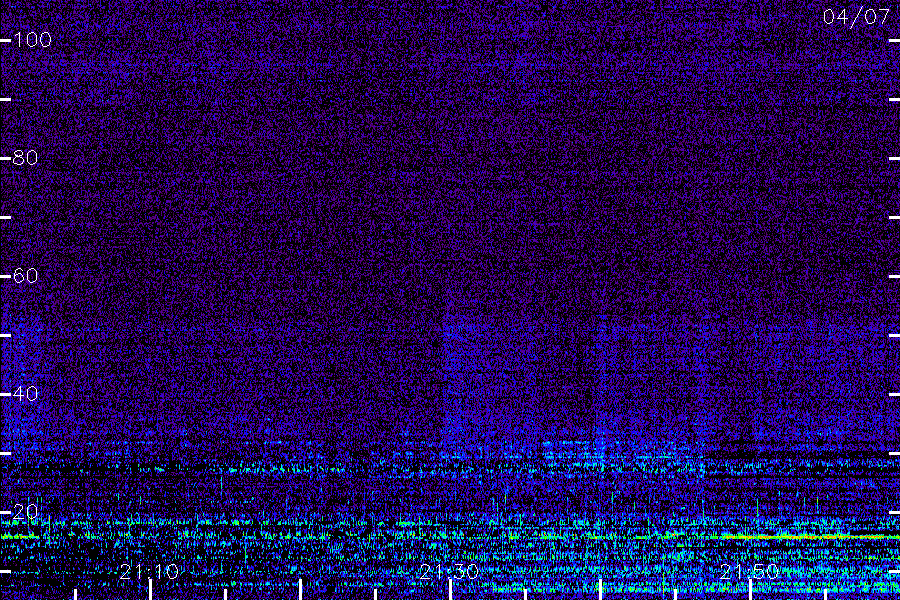Click the 40 frequency axis label
The width and height of the screenshot is (900, 600).
point(25,393)
